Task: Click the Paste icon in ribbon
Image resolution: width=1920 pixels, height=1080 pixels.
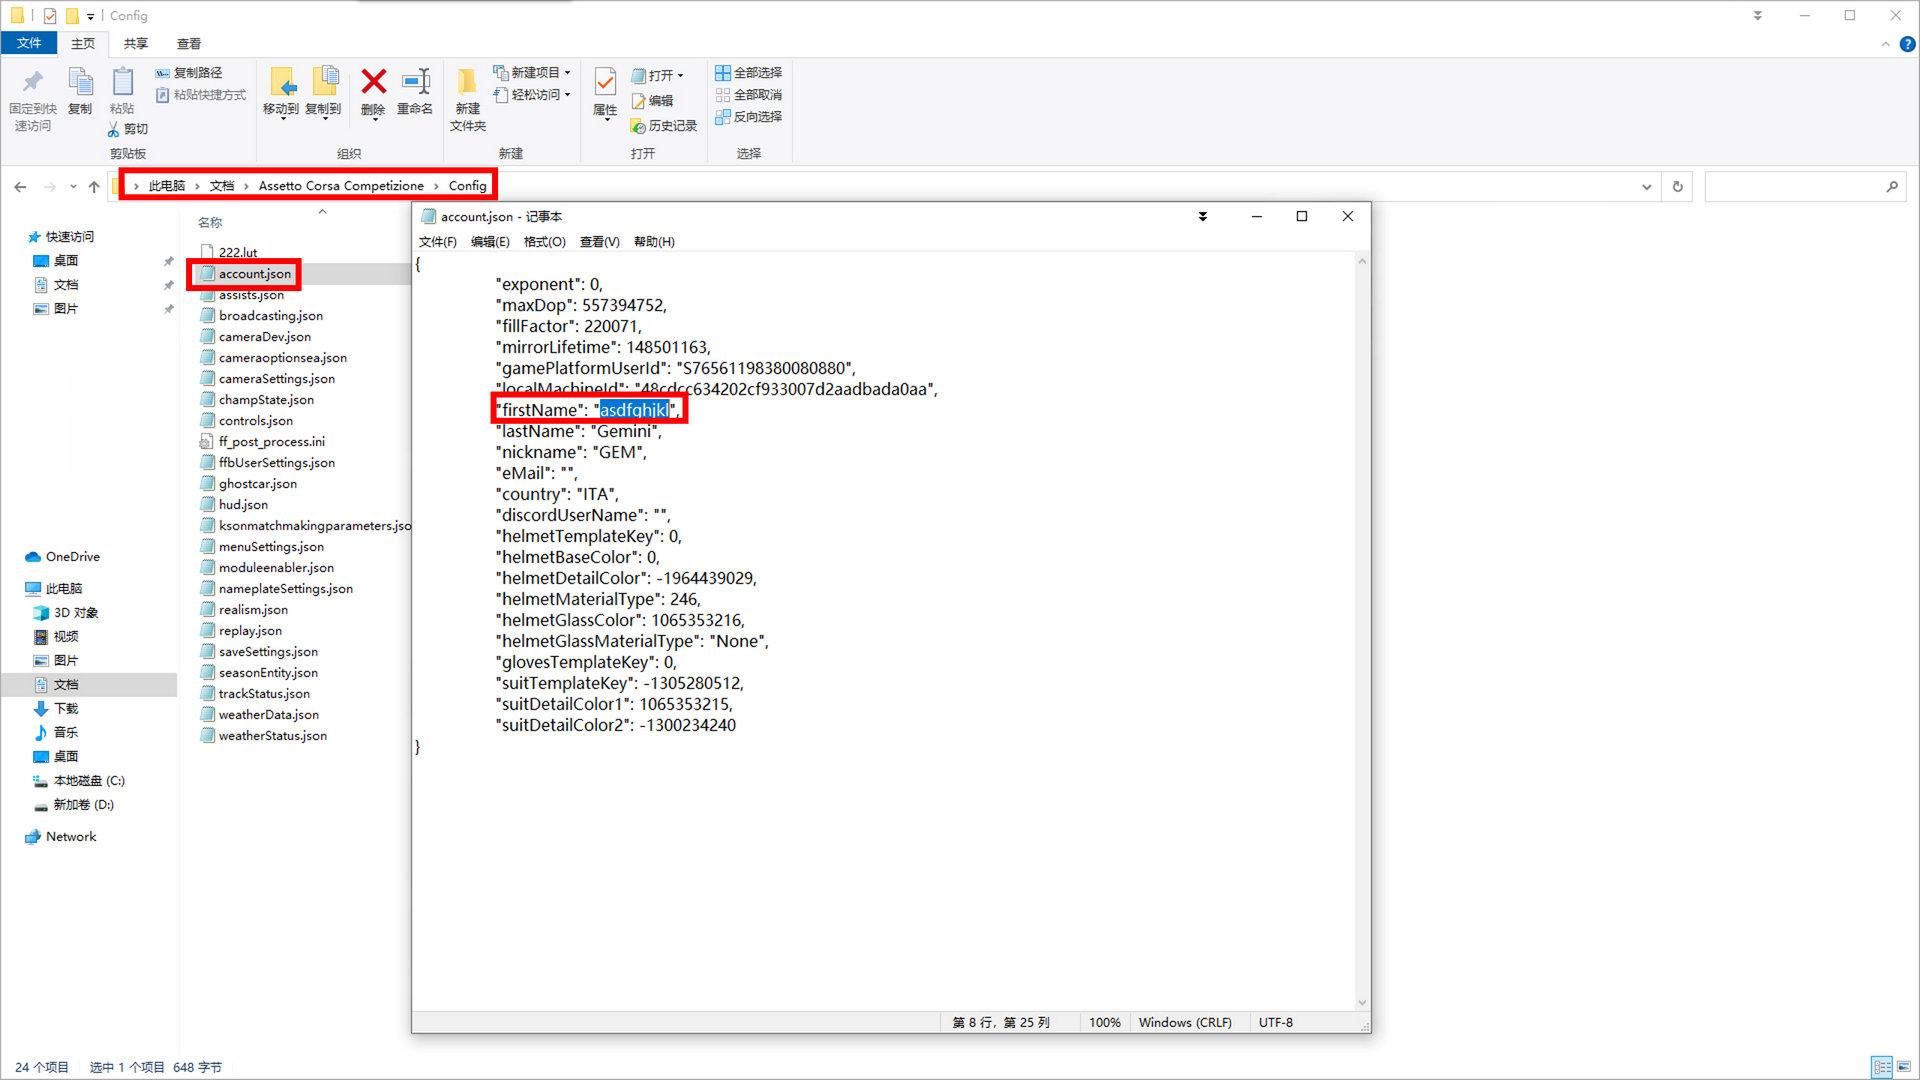Action: pyautogui.click(x=123, y=82)
